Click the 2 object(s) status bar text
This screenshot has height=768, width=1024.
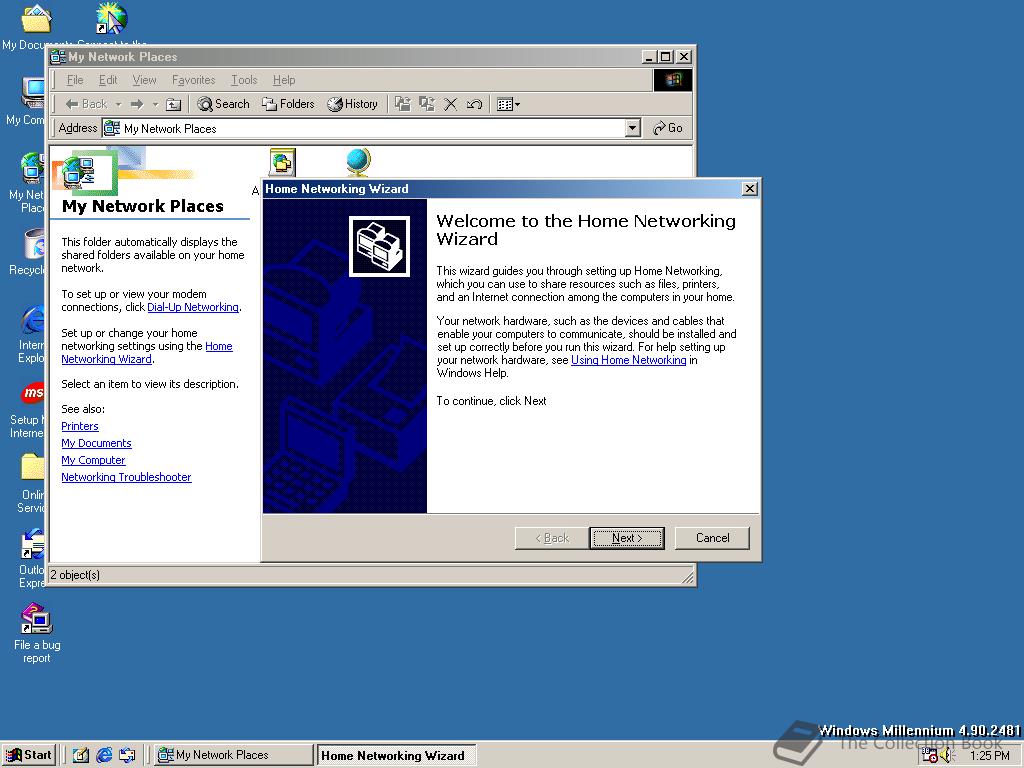(76, 575)
